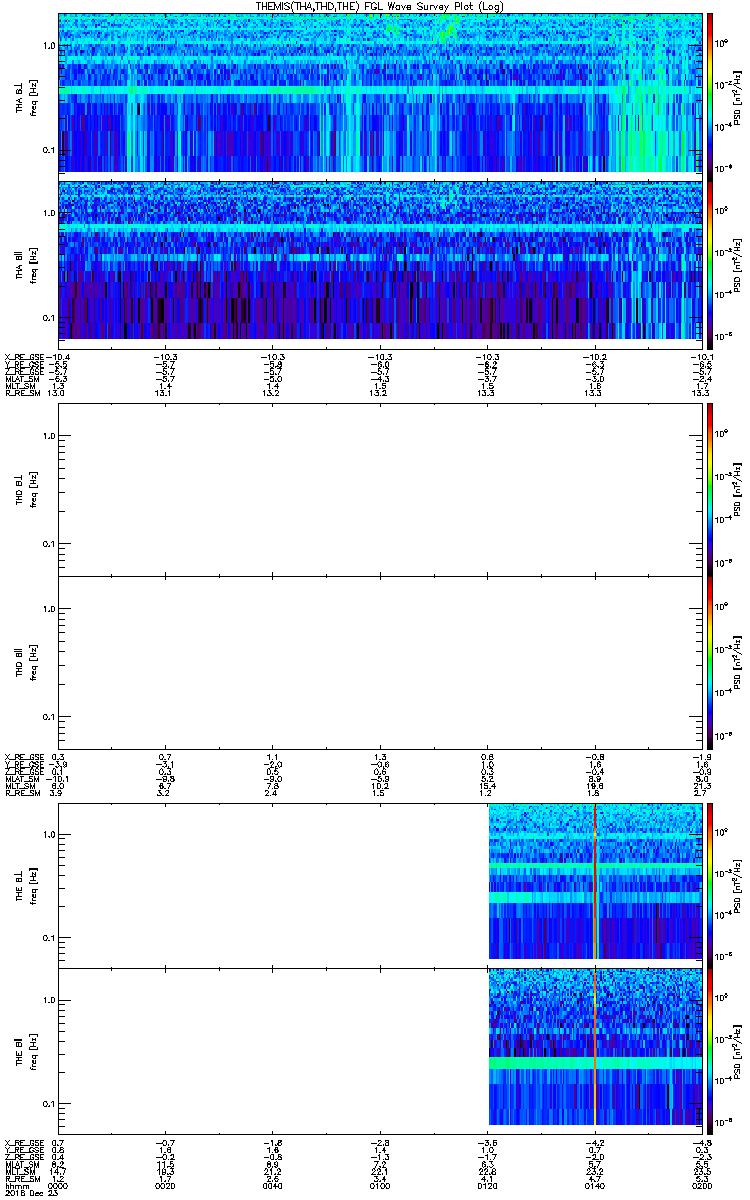This screenshot has height=1200, width=750.
Task: Click the '0.1' frequency tick on THD B∥
Action: pos(48,716)
